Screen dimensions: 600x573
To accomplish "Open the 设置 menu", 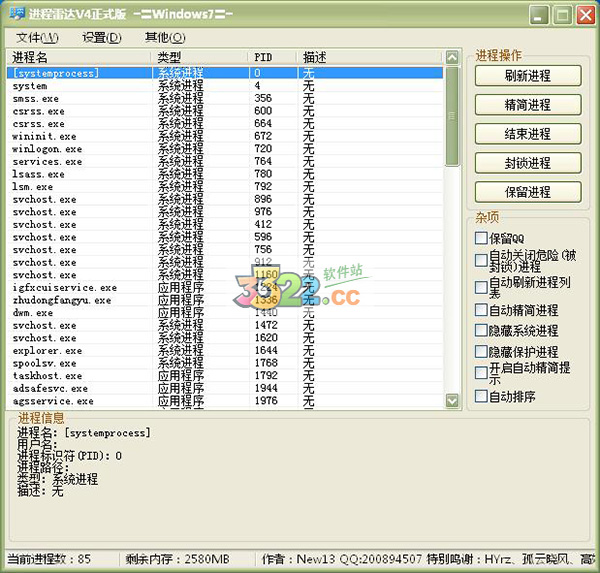I will (102, 38).
